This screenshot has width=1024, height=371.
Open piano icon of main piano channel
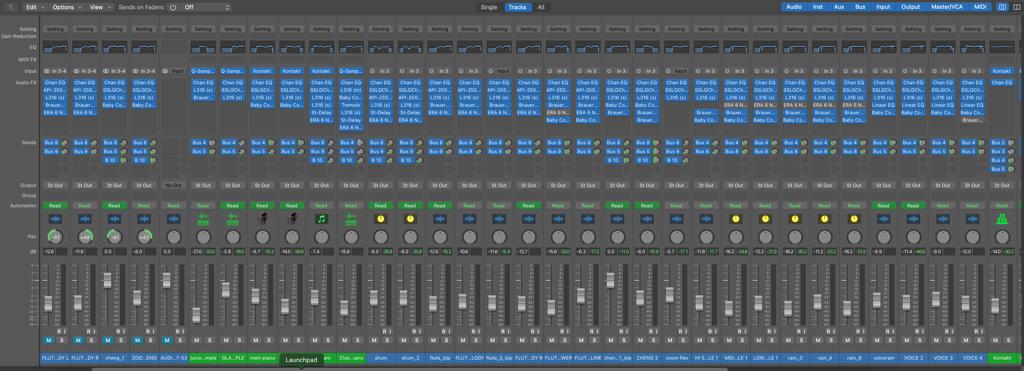tap(262, 219)
